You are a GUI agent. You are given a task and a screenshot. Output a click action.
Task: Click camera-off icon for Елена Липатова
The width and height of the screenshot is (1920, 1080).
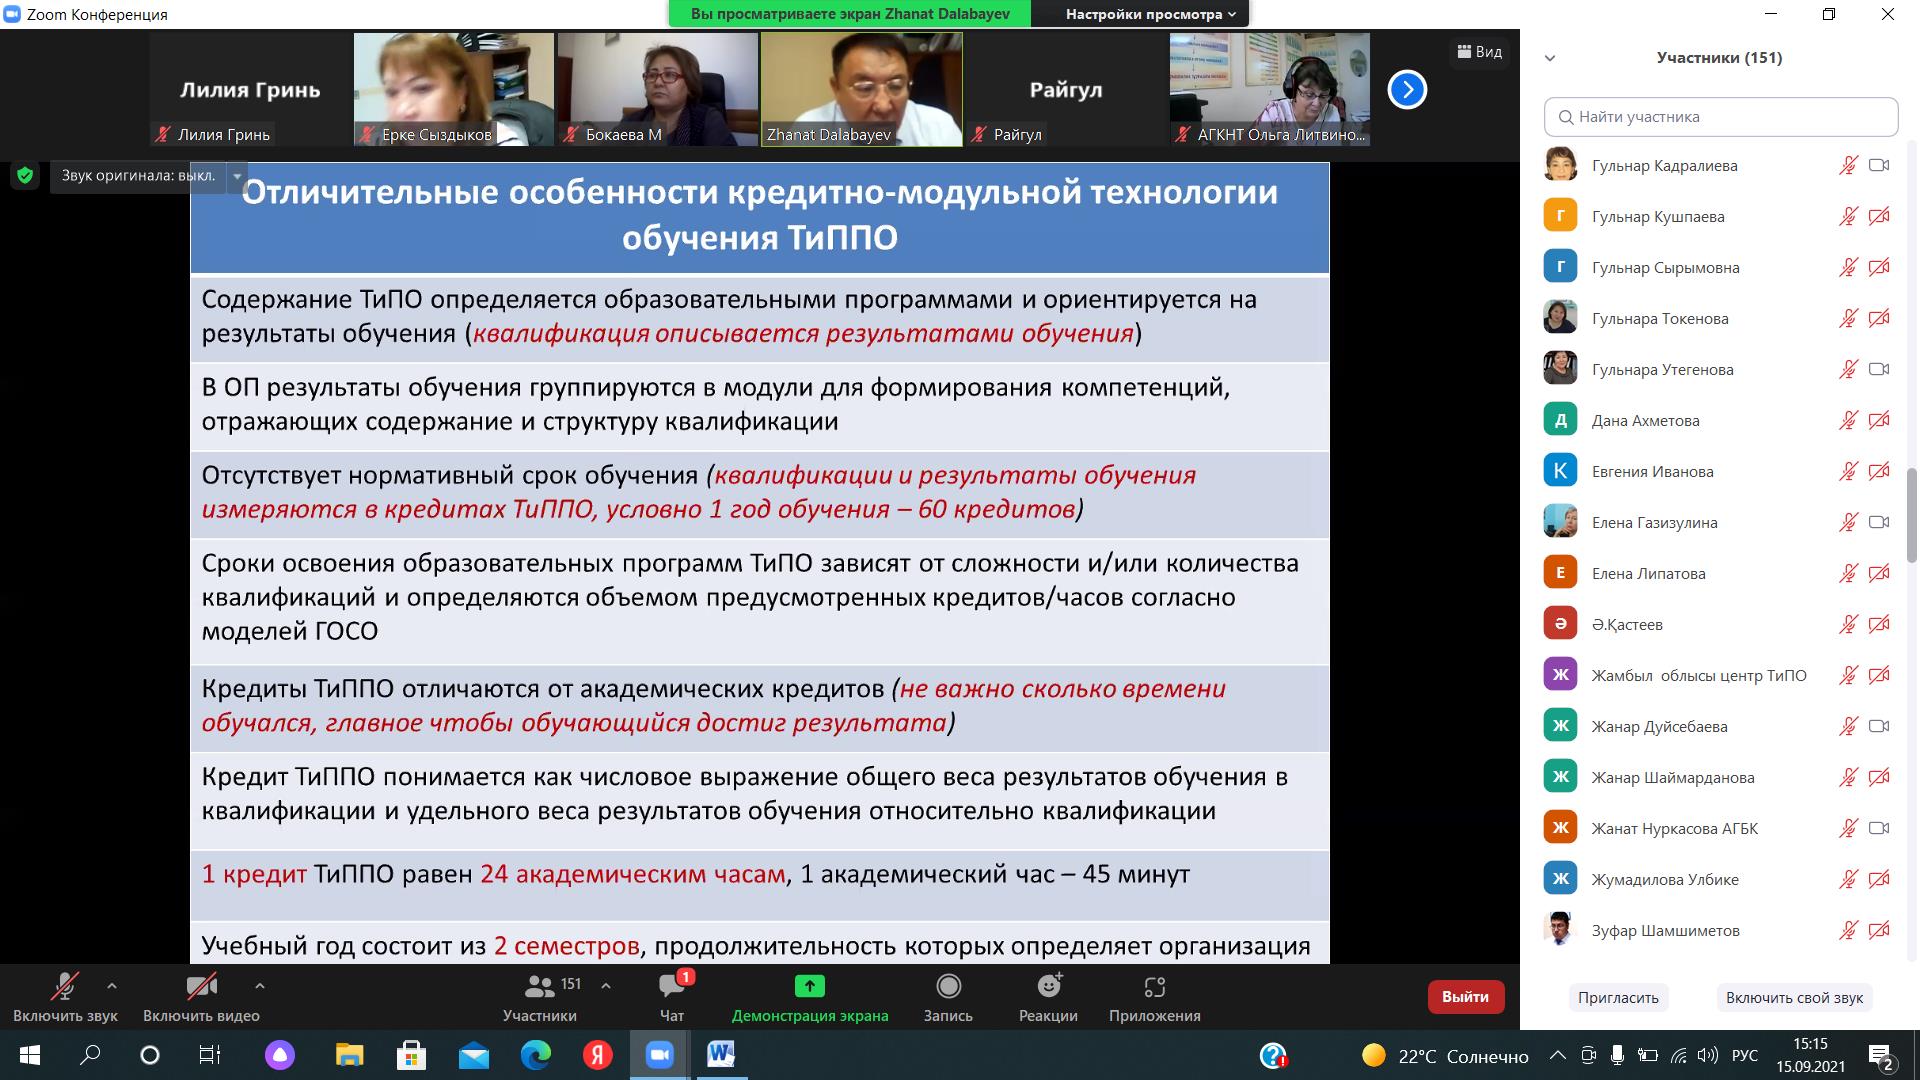click(x=1879, y=574)
